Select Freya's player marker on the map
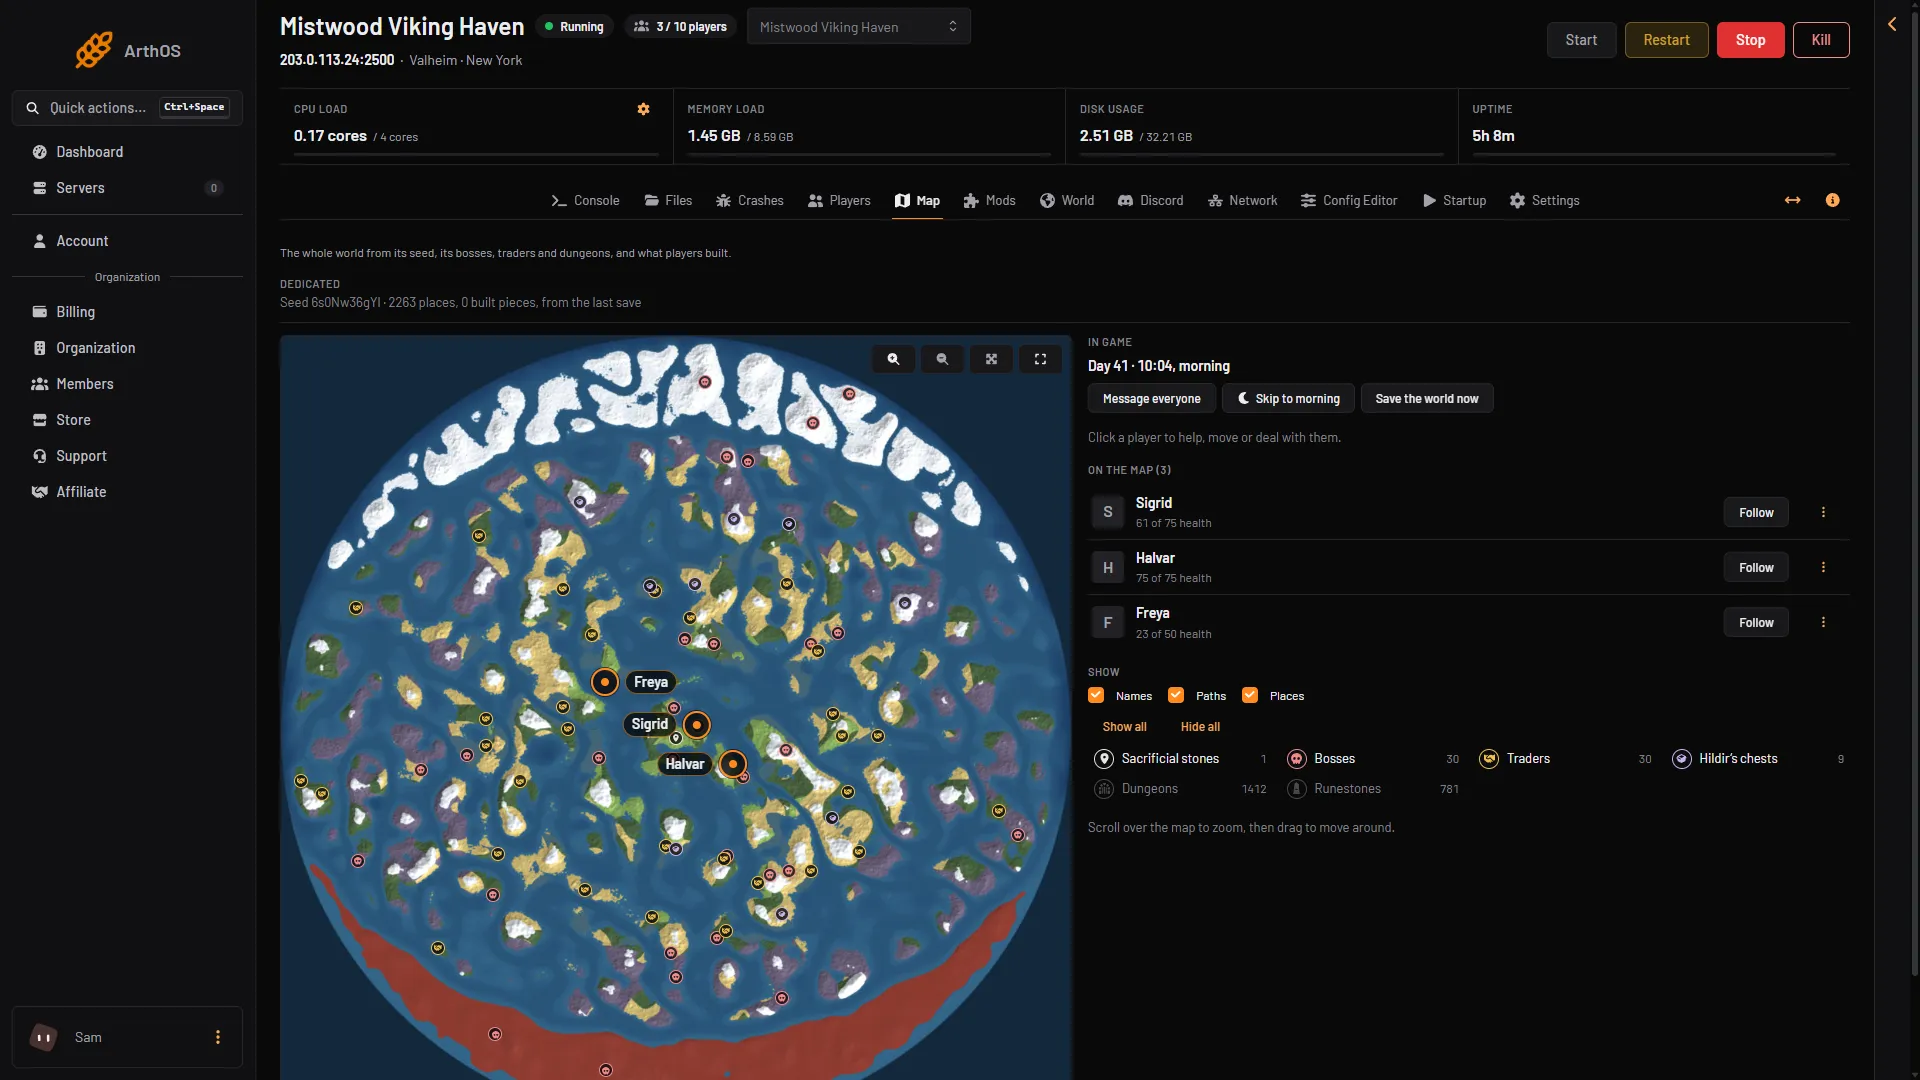 click(x=605, y=682)
